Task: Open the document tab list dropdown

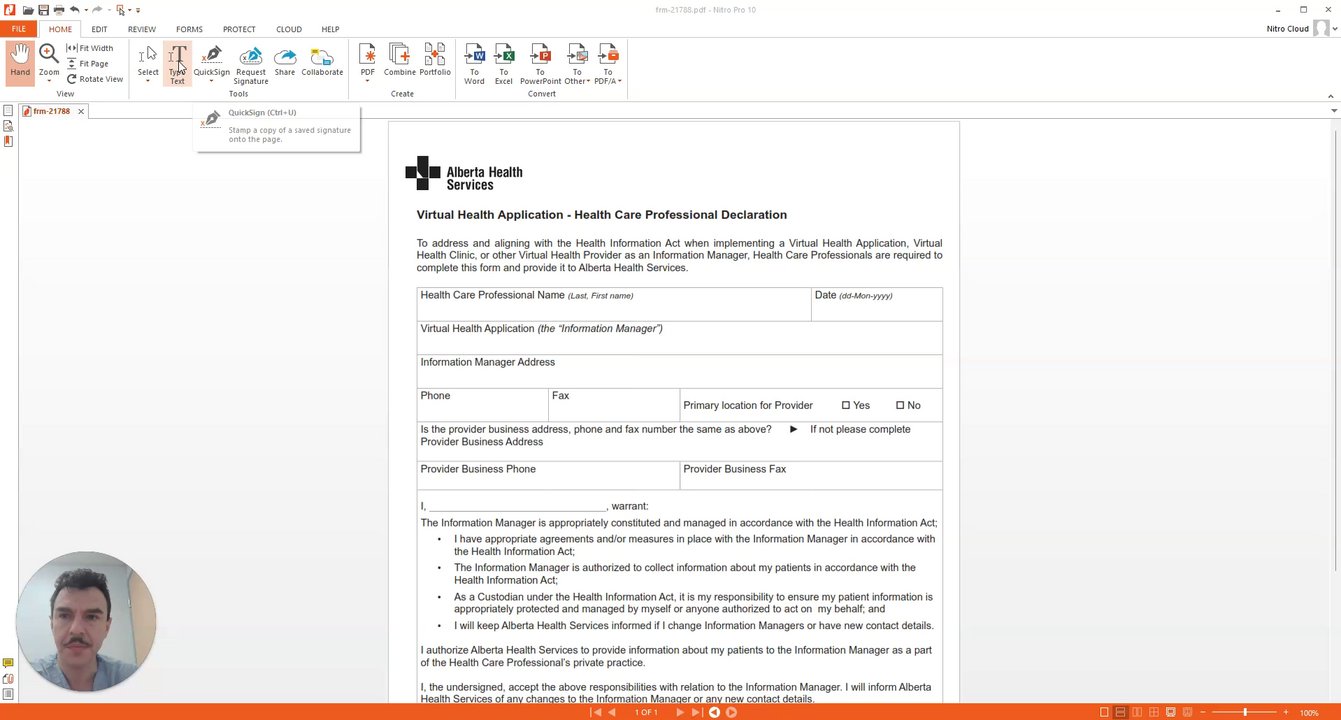Action: (1333, 111)
